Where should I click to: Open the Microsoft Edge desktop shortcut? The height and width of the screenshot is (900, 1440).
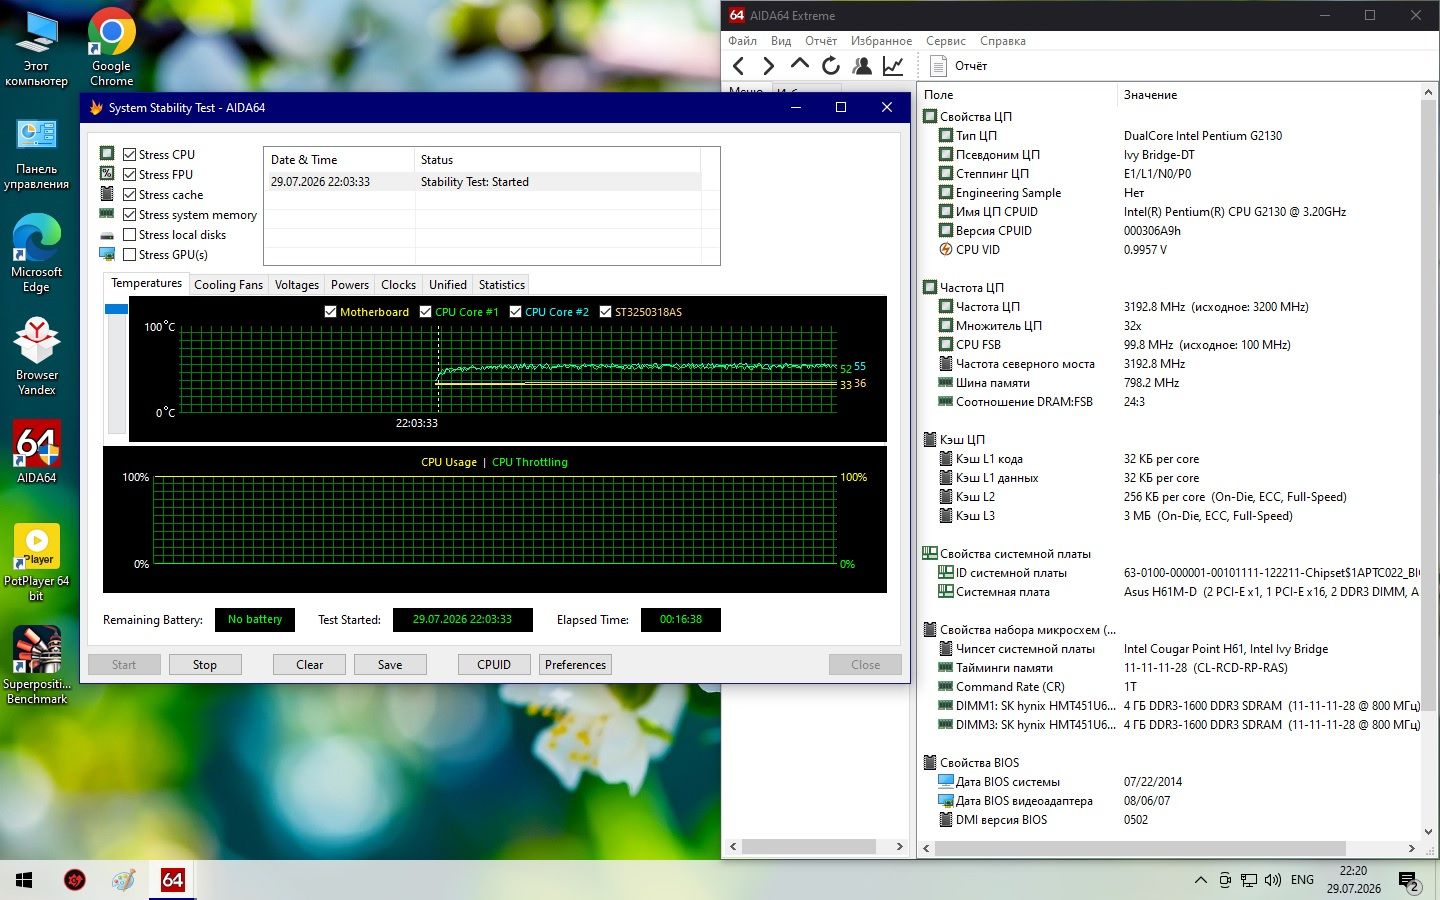pos(36,253)
